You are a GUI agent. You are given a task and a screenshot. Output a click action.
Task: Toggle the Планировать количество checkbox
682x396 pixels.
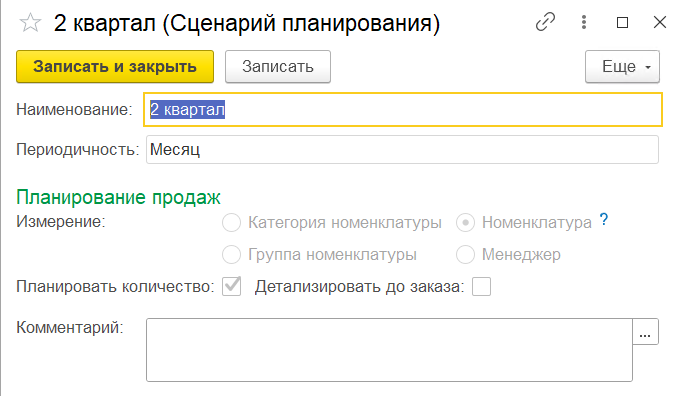(231, 287)
